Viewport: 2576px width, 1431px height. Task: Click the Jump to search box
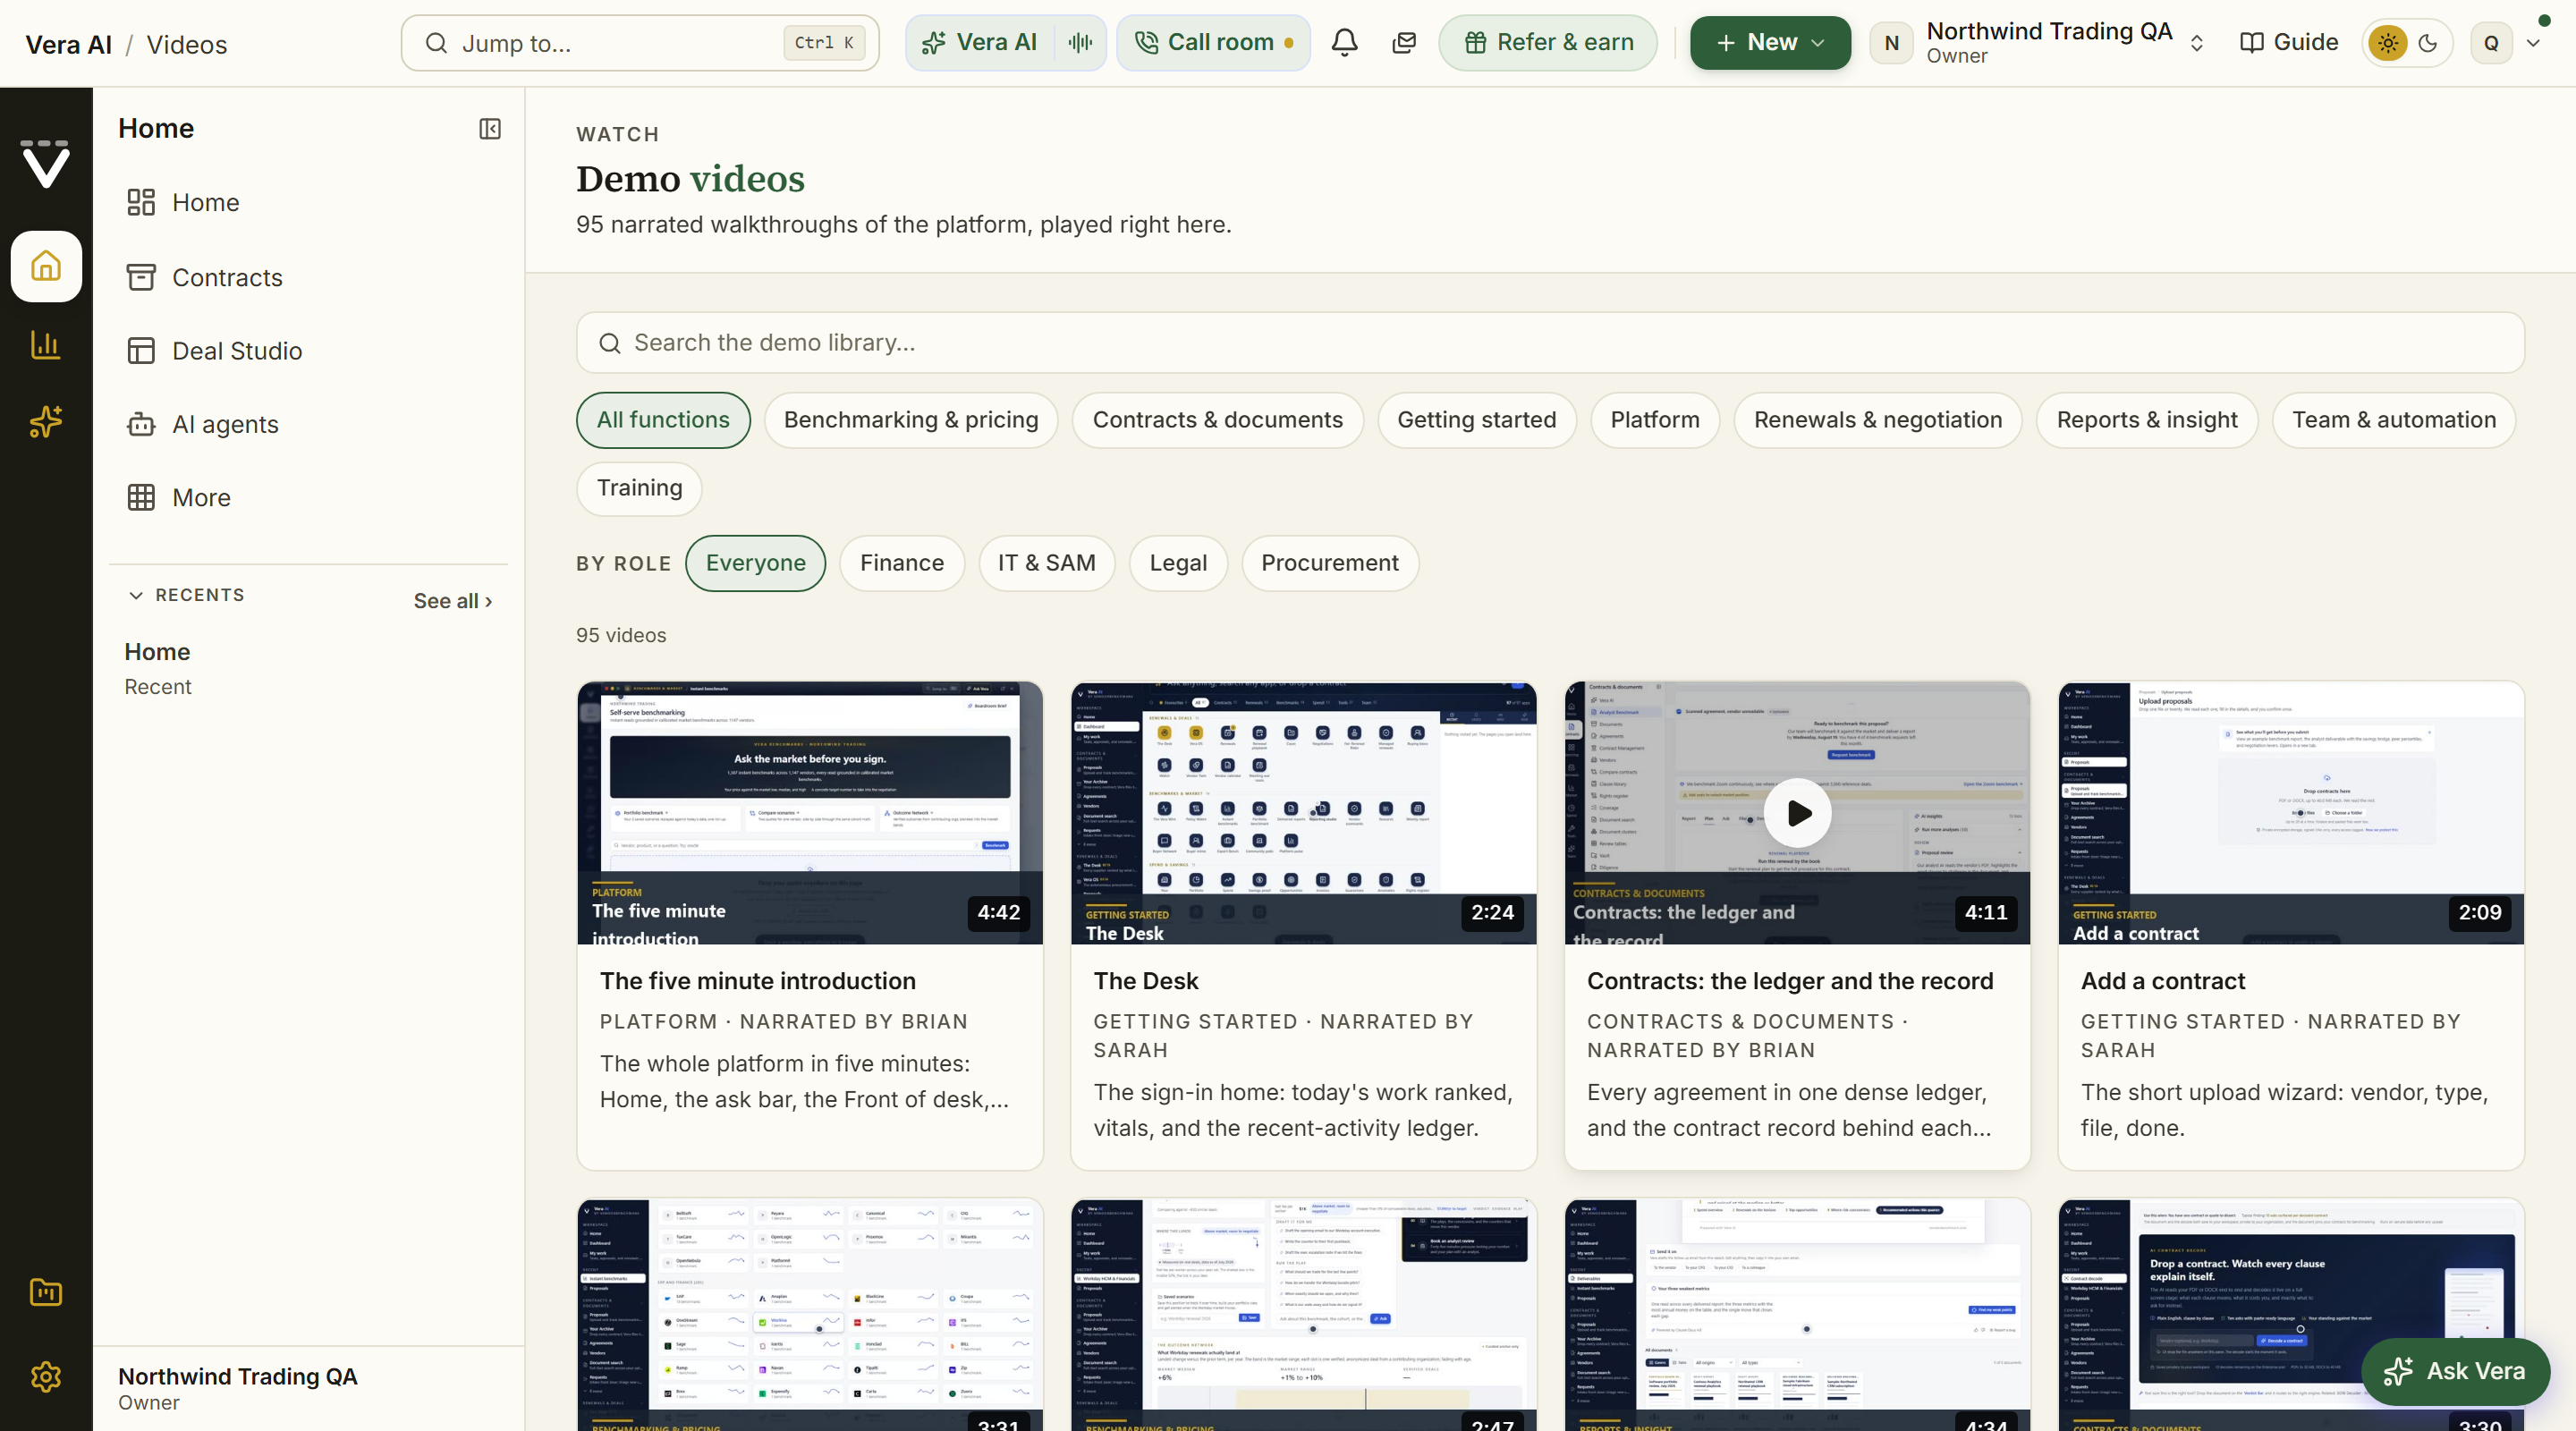[640, 43]
